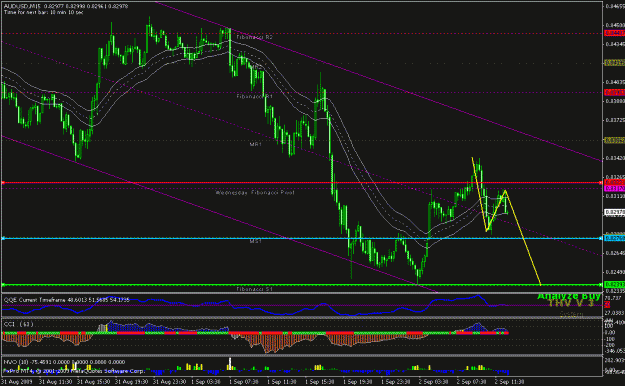Click the '1 Sep 19:30' time axis label
625x386 pixels.
point(358,382)
